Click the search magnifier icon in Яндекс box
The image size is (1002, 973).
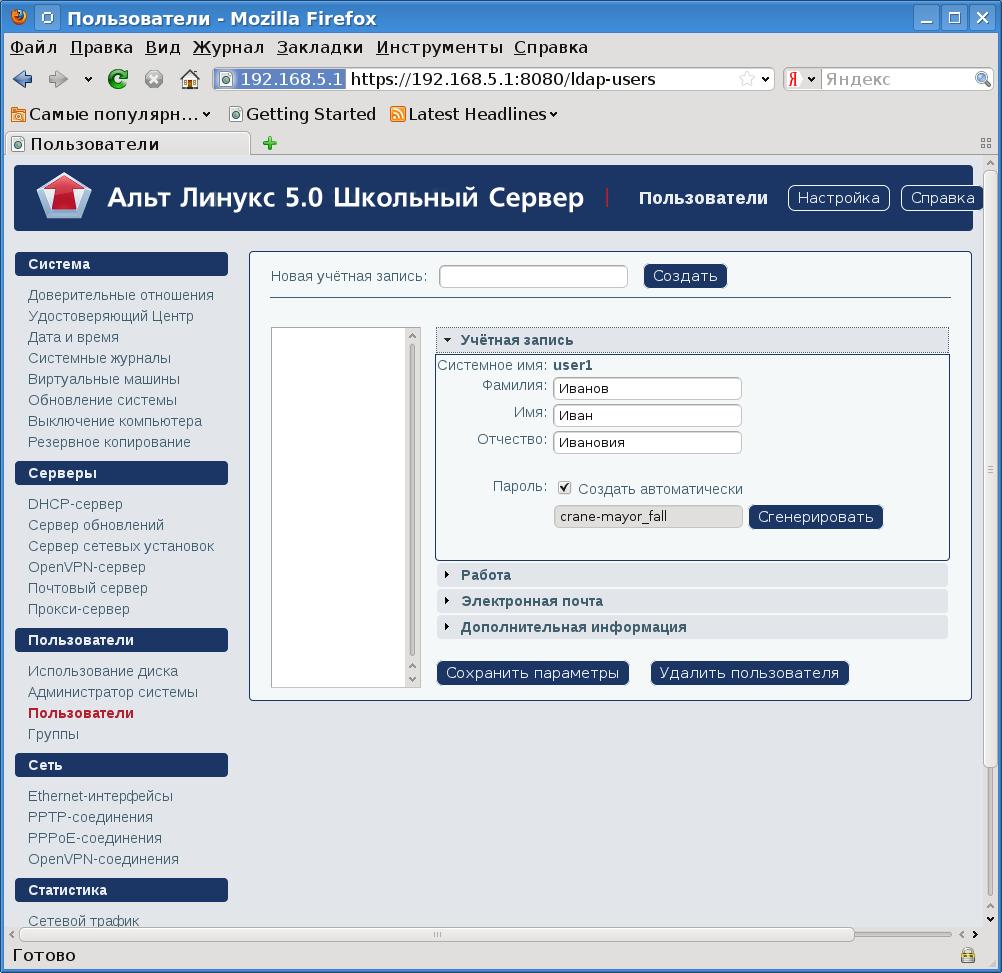983,79
